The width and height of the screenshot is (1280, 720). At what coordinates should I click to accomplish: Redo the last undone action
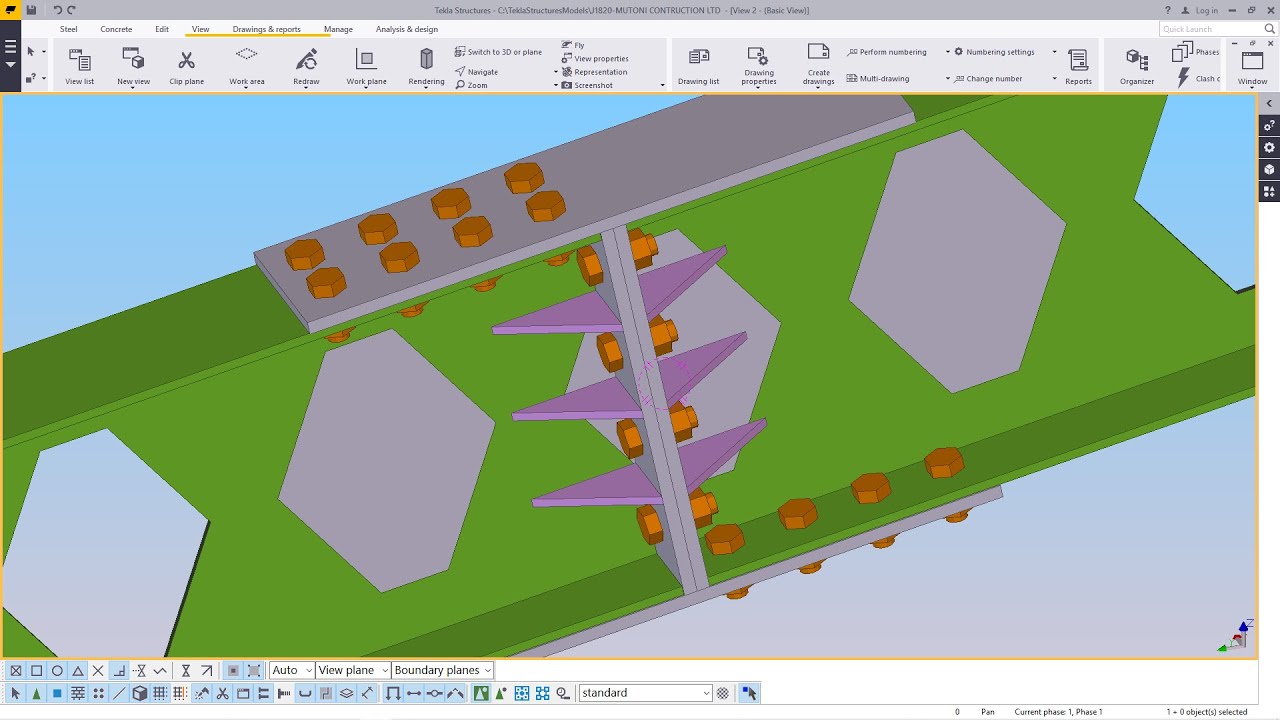coord(70,10)
